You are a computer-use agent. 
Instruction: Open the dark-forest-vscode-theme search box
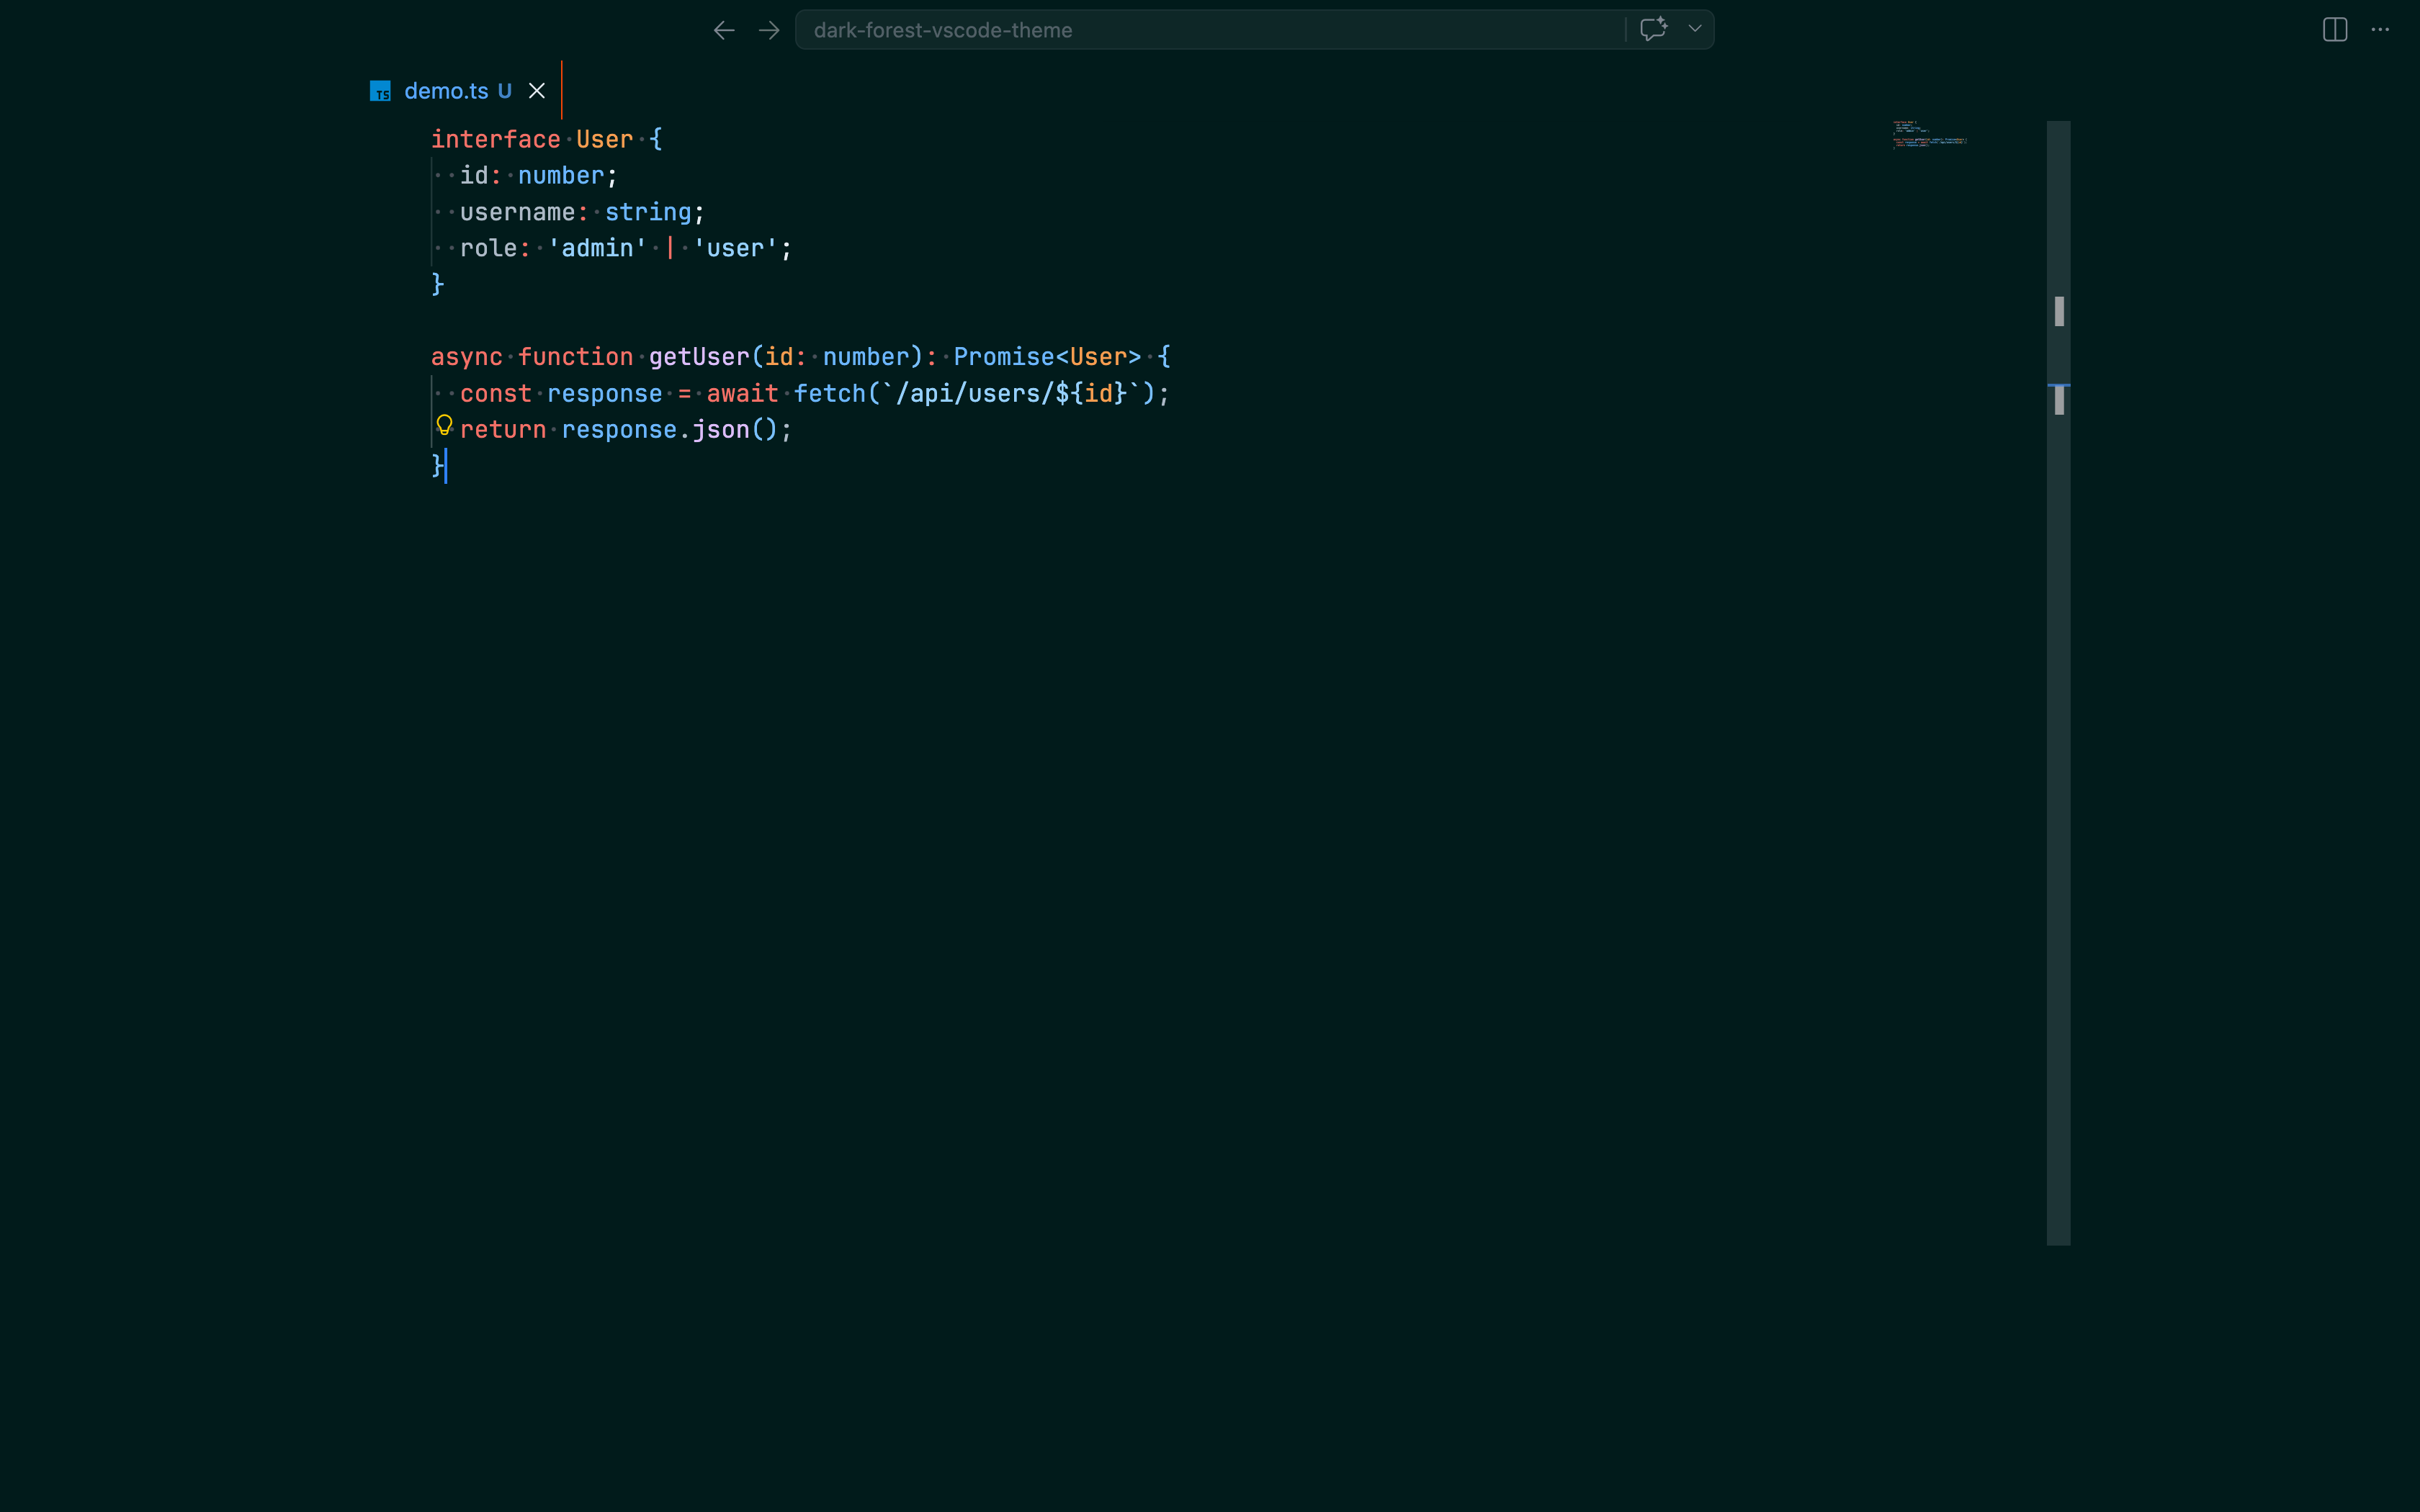click(1210, 30)
